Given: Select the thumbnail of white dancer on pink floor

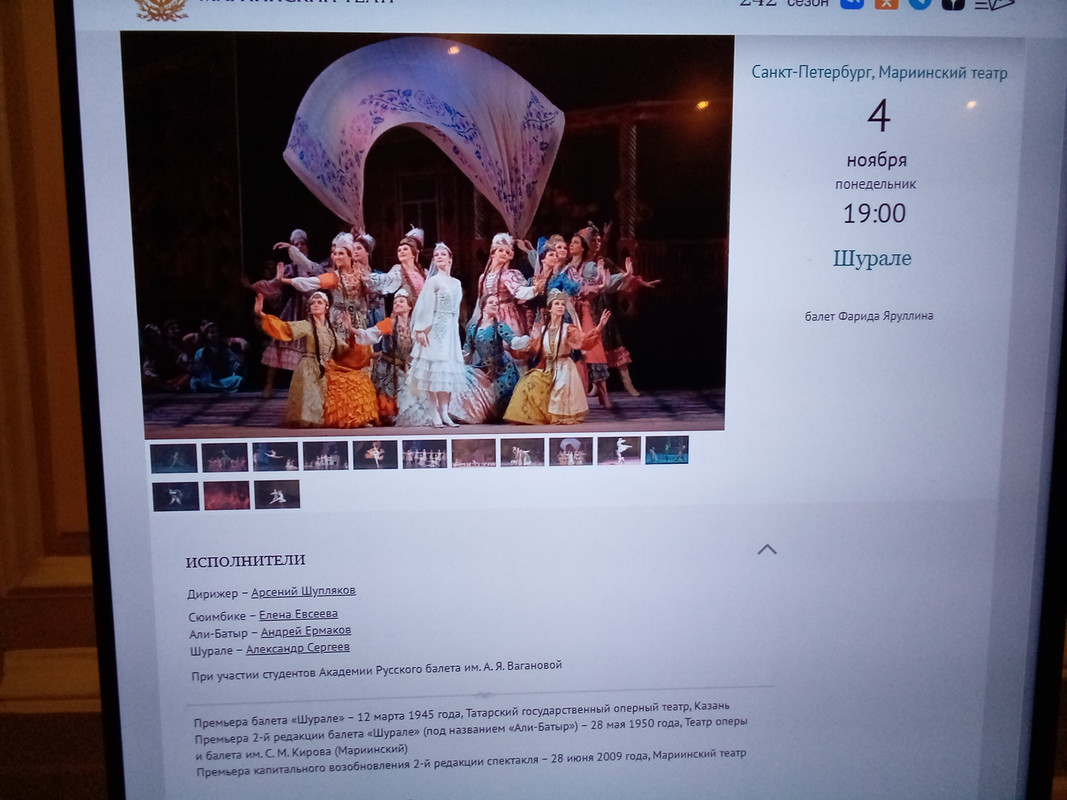Looking at the screenshot, I should coord(619,451).
